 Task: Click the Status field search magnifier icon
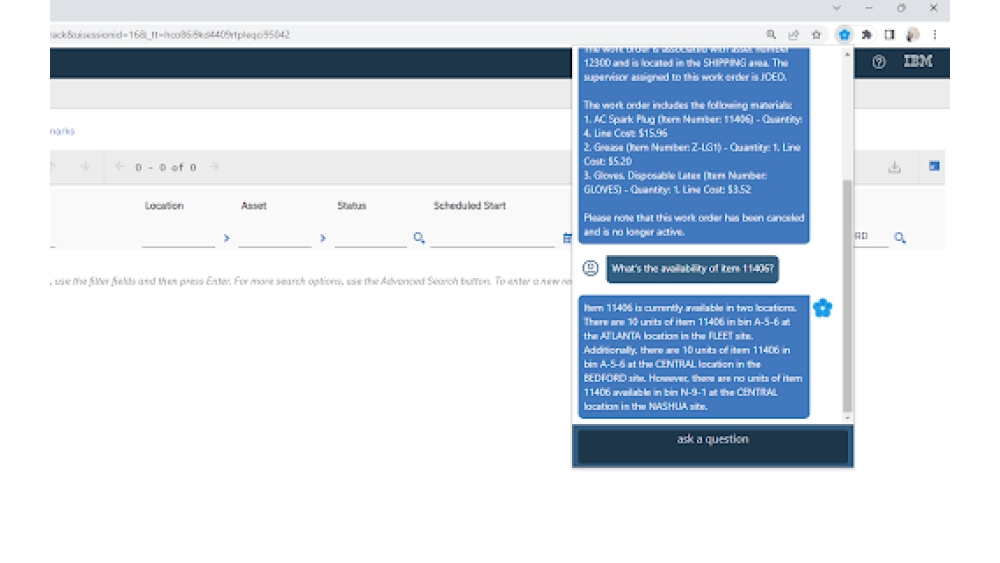pos(419,238)
